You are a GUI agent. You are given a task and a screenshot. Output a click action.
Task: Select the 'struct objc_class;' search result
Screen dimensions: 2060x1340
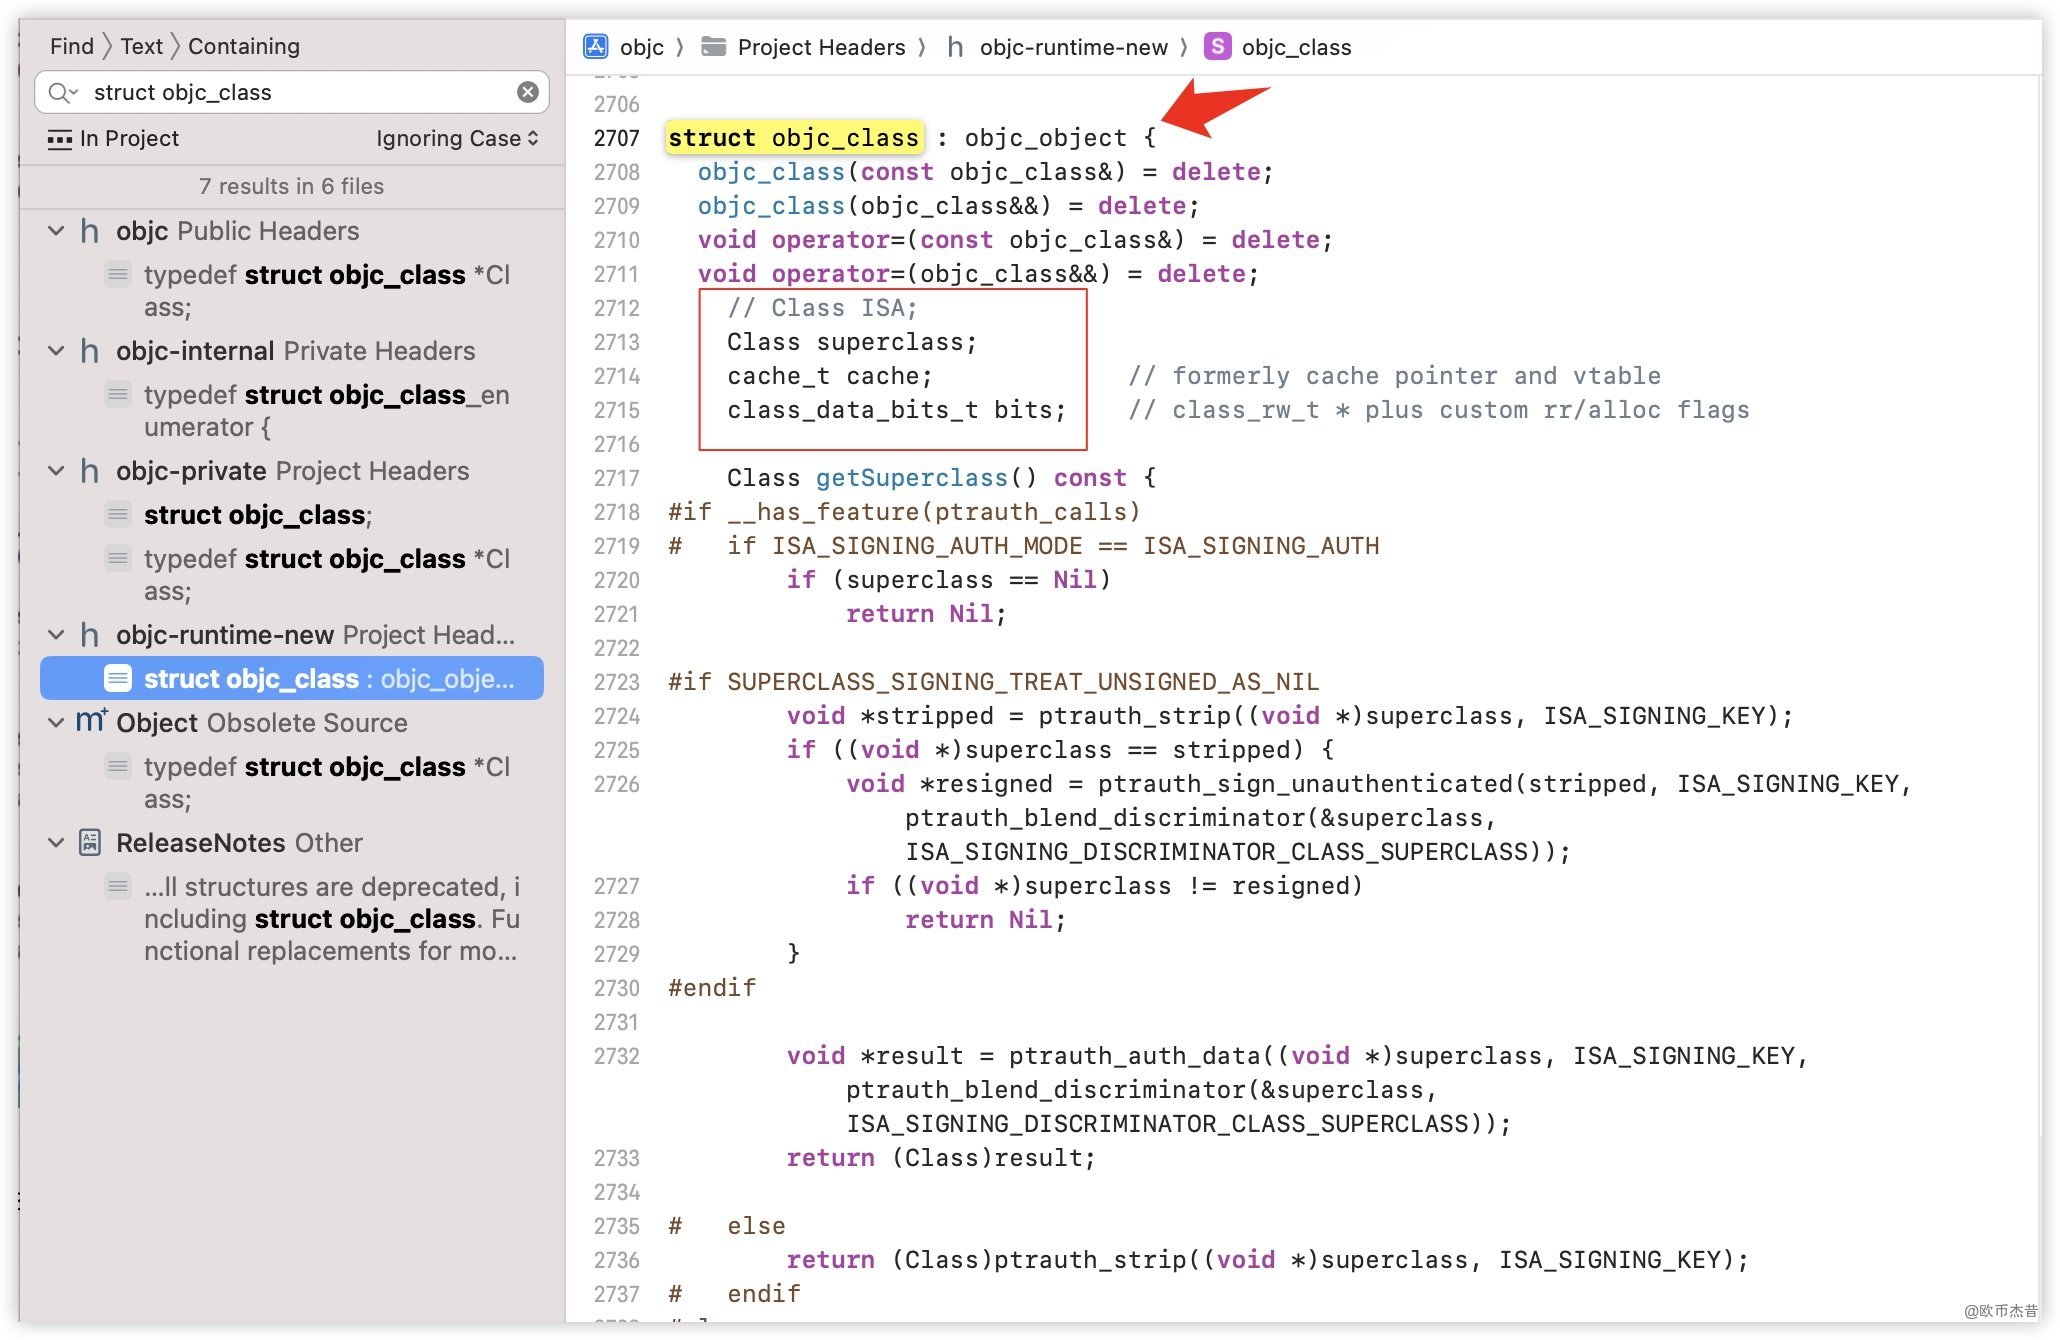point(258,515)
